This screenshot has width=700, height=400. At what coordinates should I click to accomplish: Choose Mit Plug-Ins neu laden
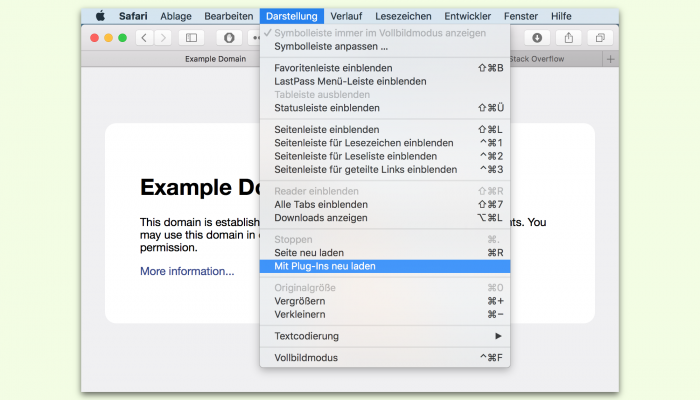(x=385, y=266)
